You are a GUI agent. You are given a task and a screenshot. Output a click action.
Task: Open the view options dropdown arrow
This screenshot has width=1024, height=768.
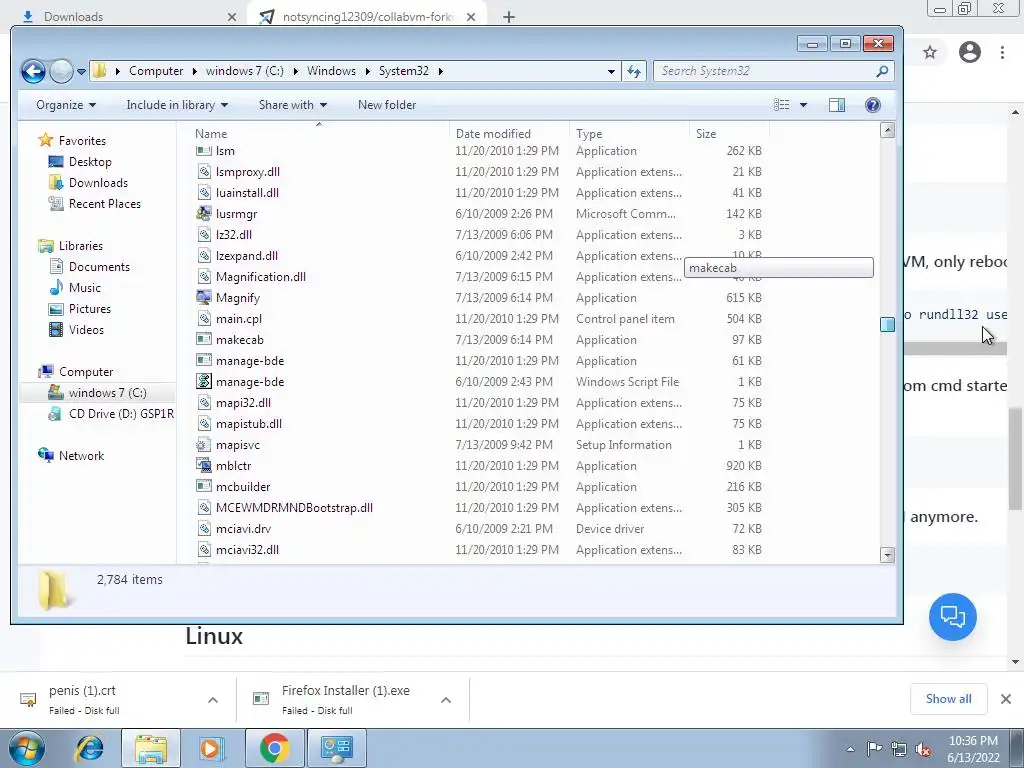tap(803, 105)
